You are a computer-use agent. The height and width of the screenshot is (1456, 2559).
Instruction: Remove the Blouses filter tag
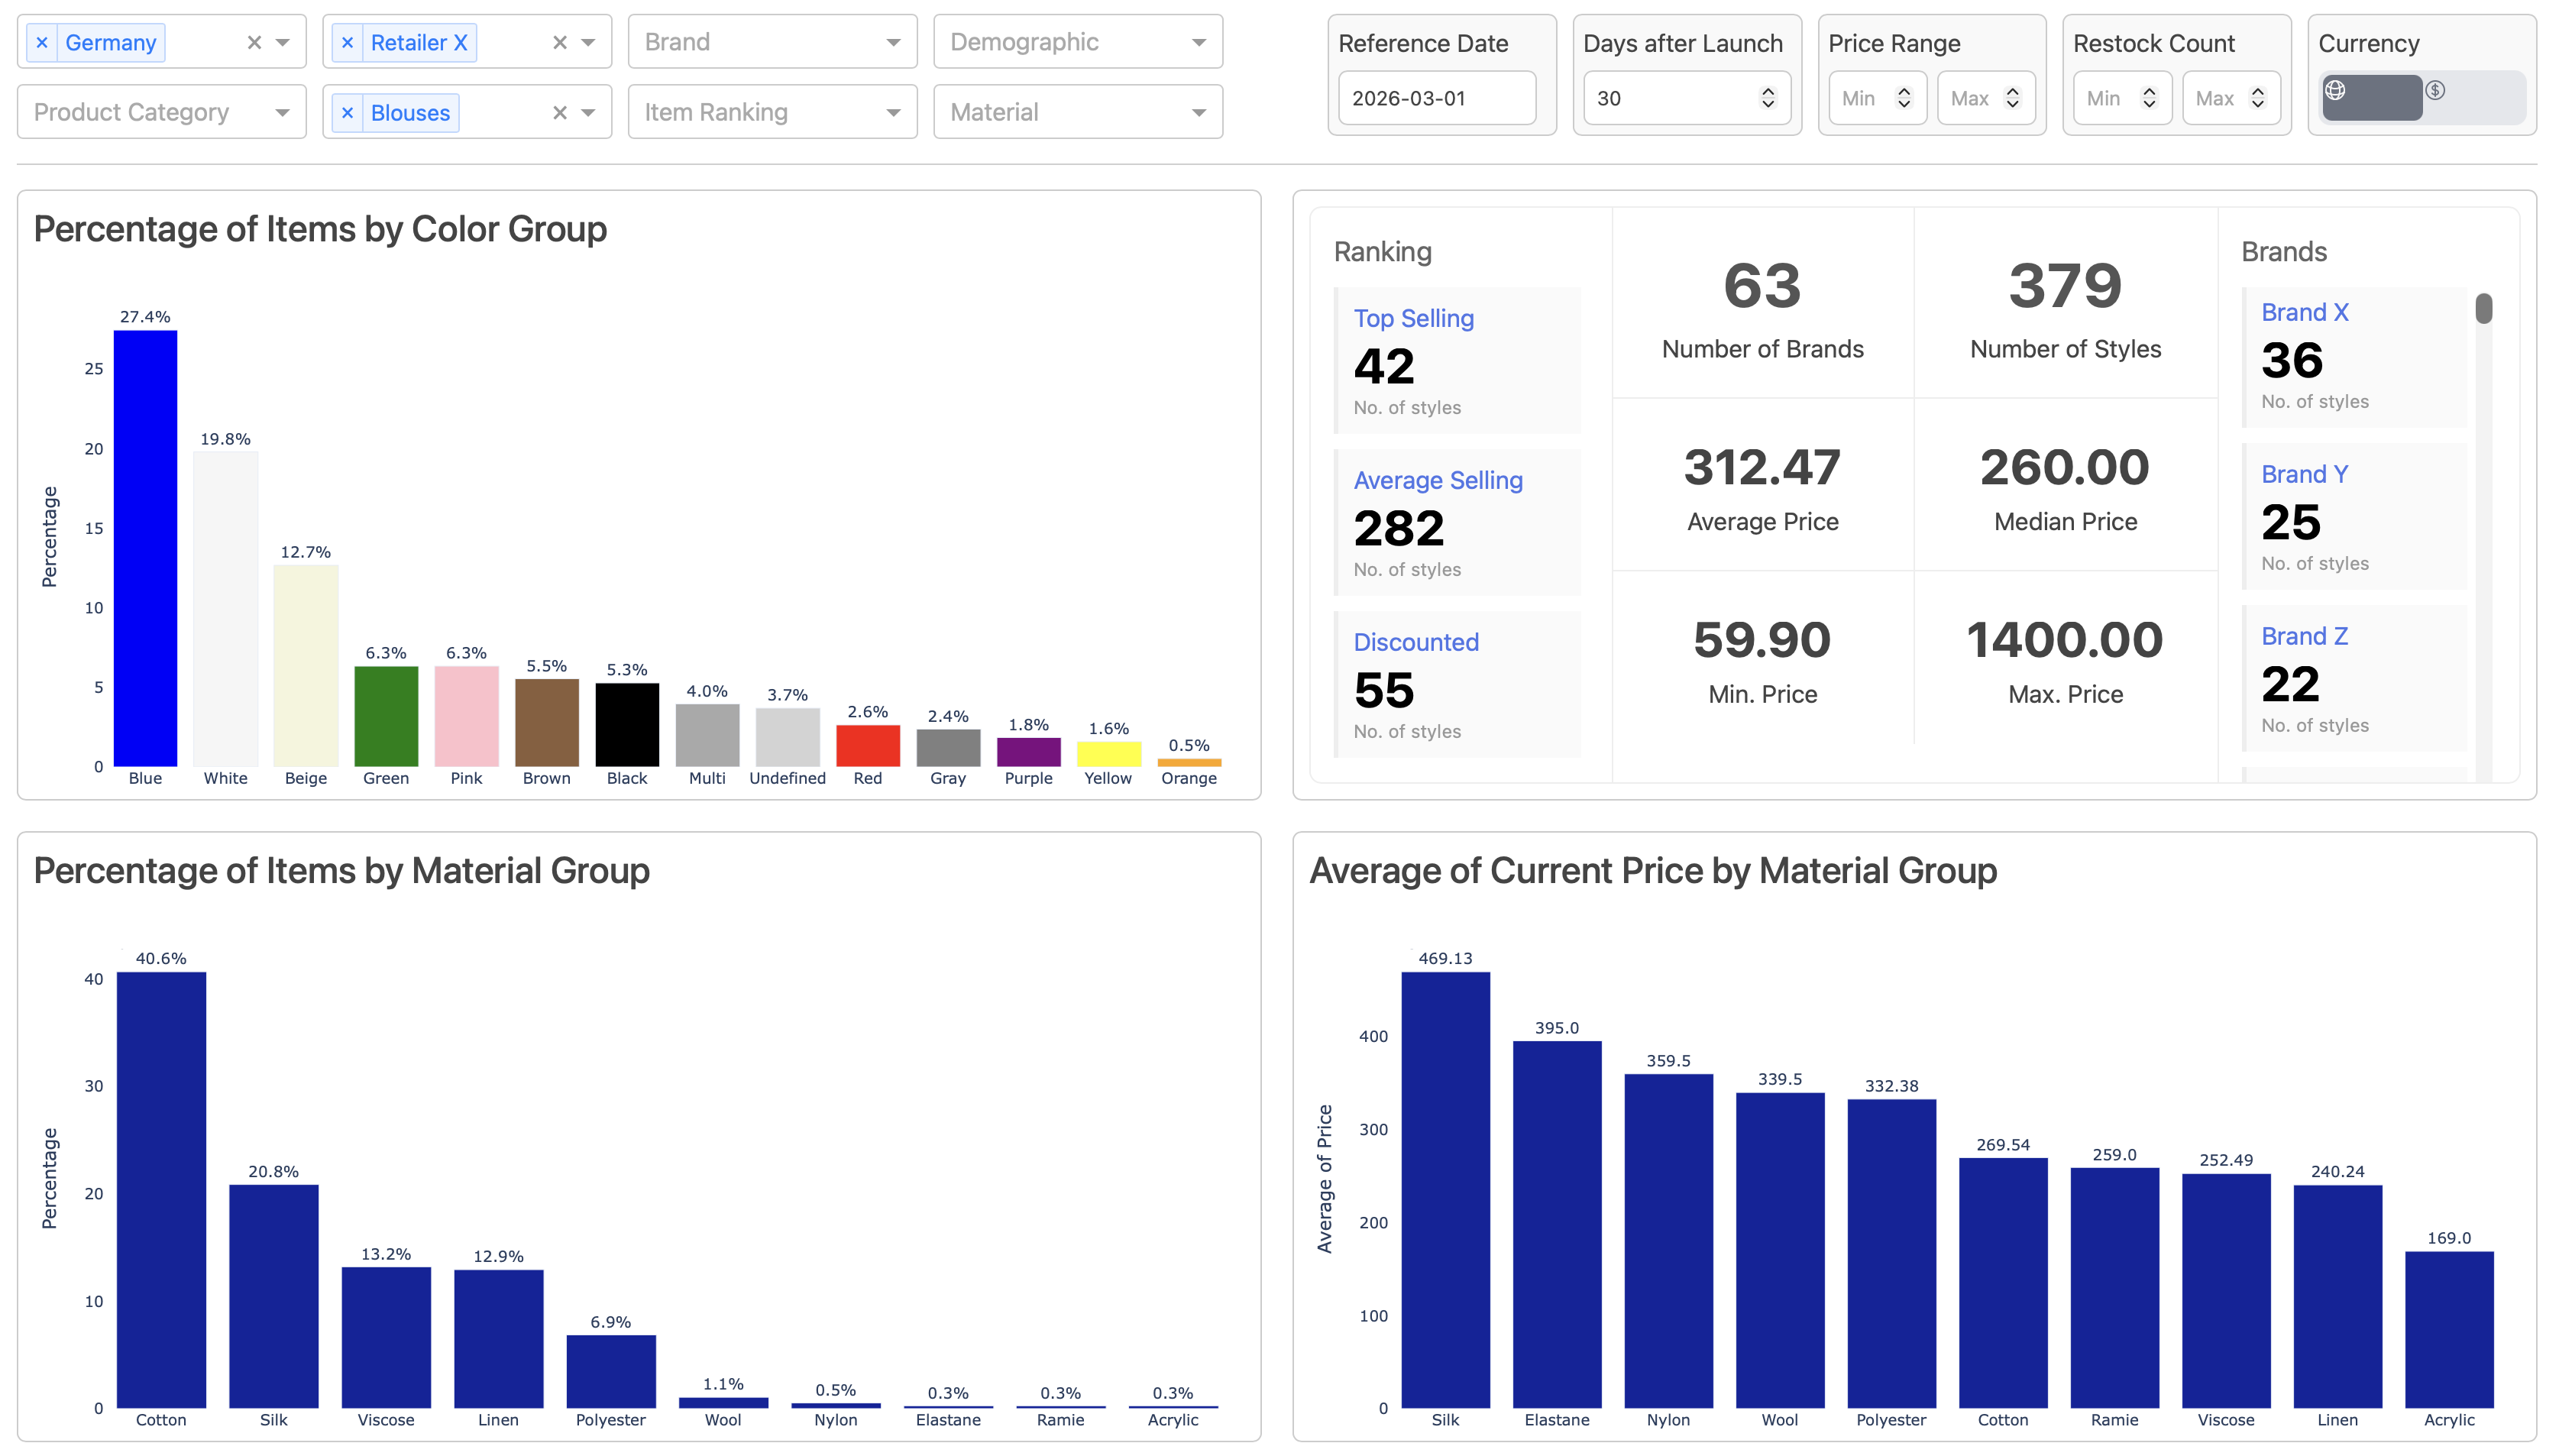347,113
